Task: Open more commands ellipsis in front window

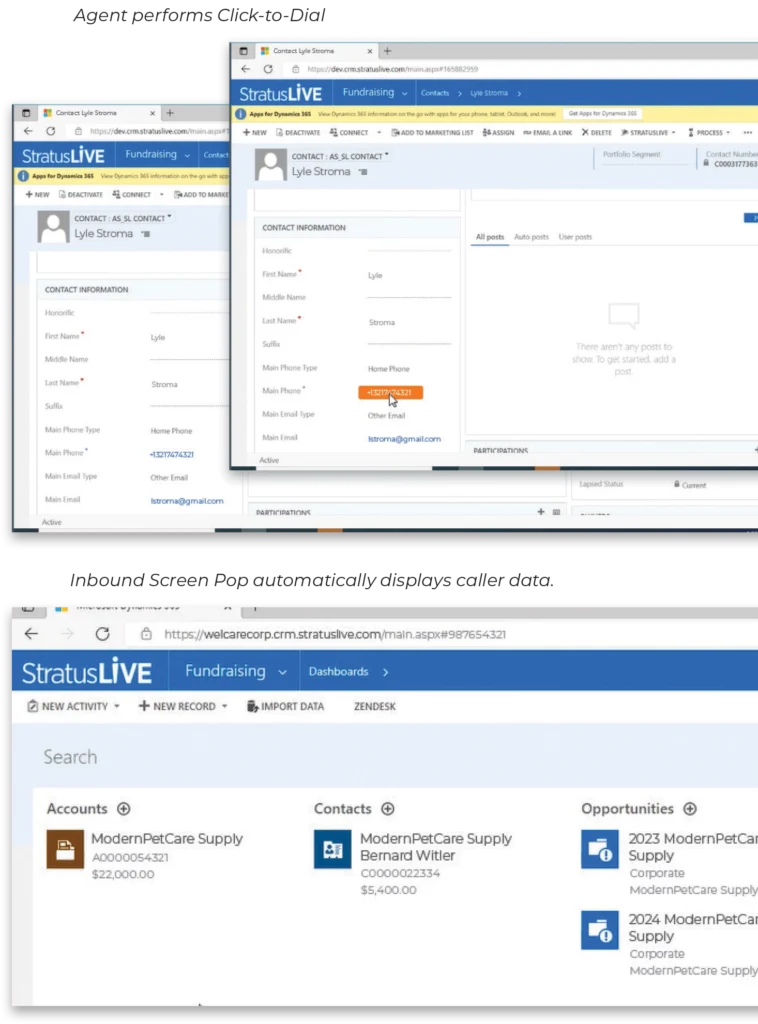Action: [748, 133]
